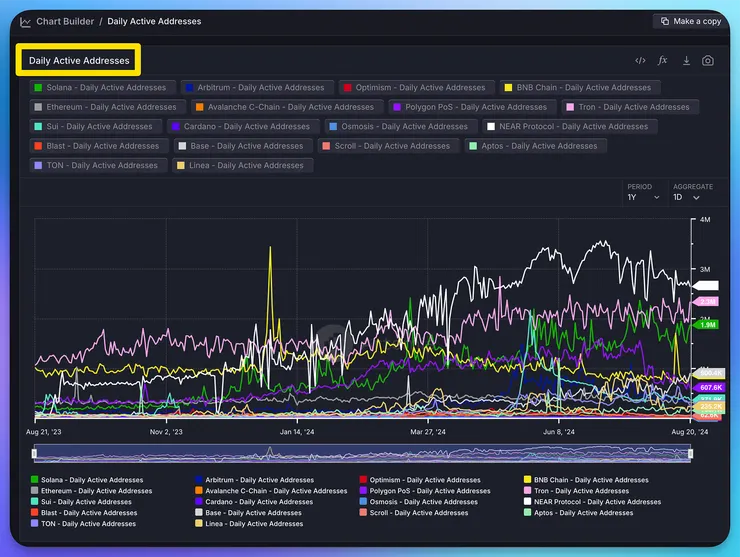This screenshot has width=740, height=557.
Task: Toggle the BNB Chain series chip
Action: point(580,87)
